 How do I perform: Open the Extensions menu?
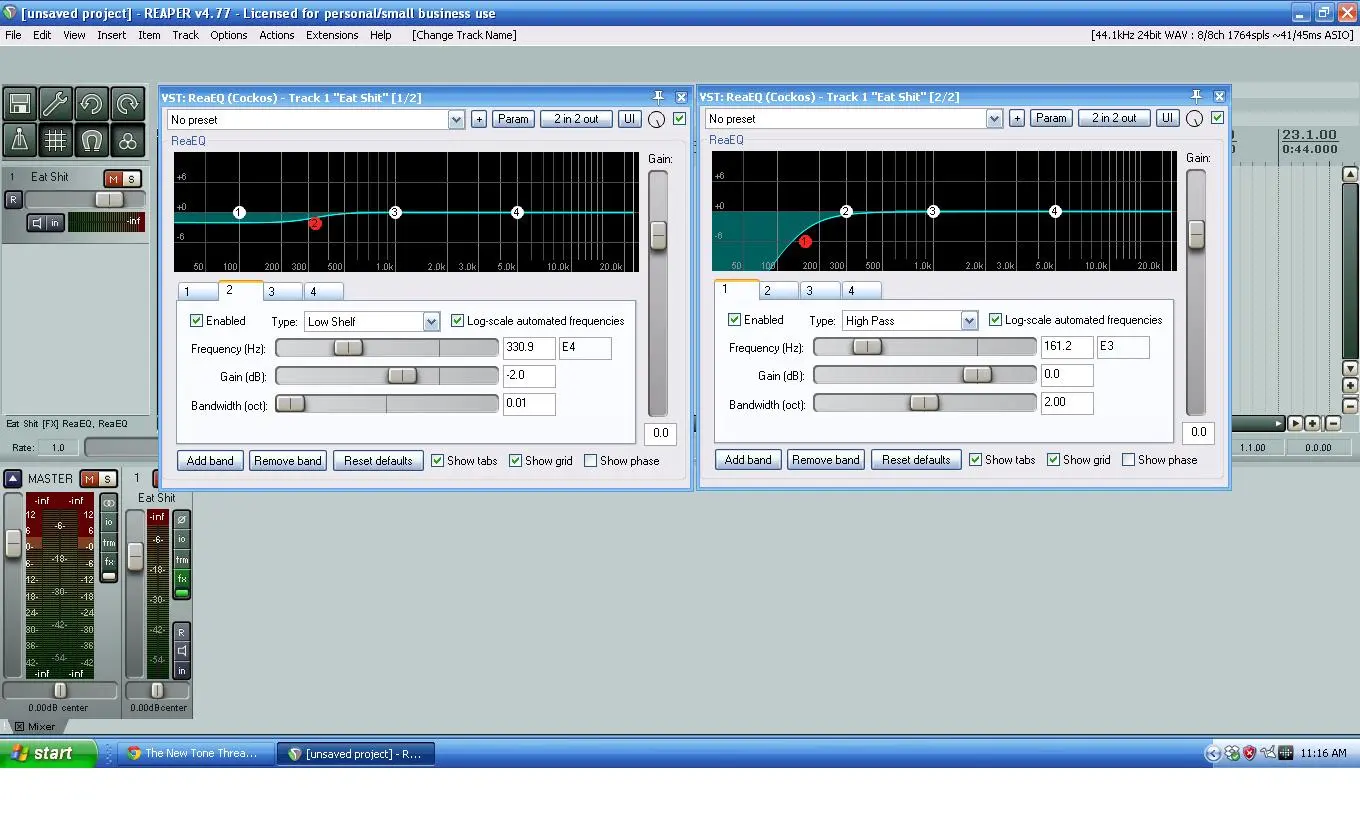click(332, 35)
